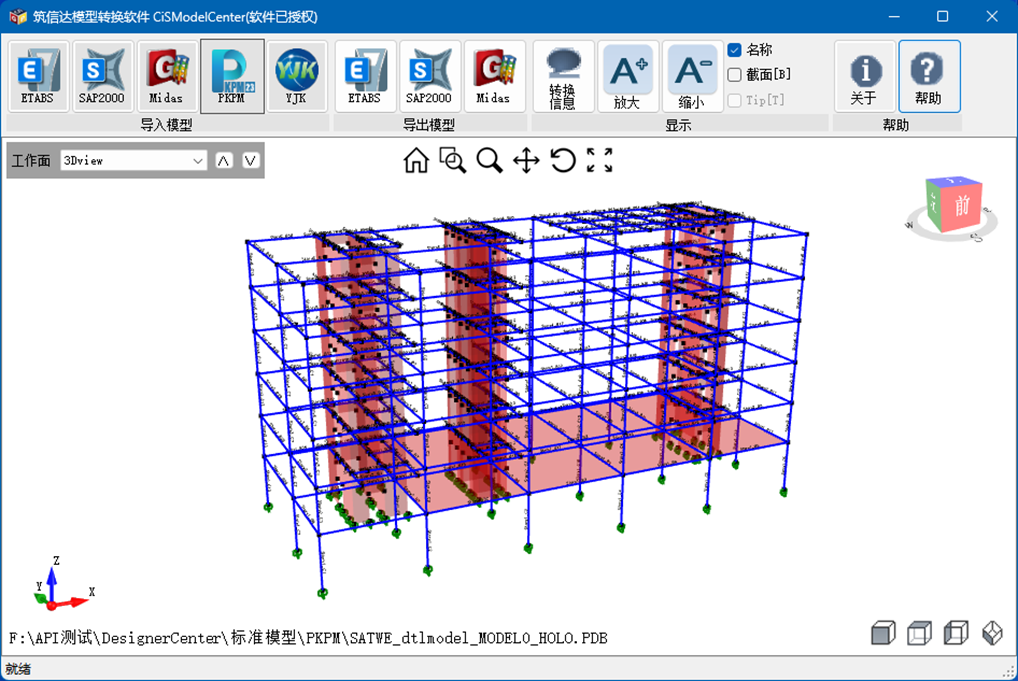
Task: Open the 帮助 help button
Action: point(929,76)
